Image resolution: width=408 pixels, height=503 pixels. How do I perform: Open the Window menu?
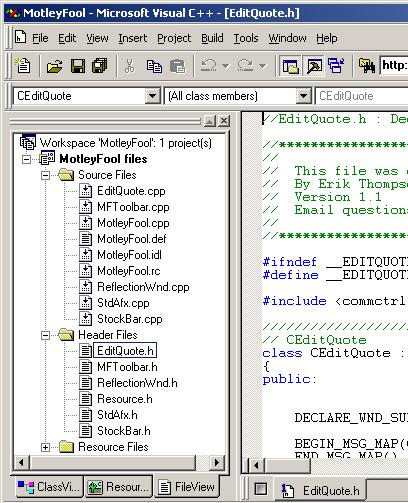287,38
